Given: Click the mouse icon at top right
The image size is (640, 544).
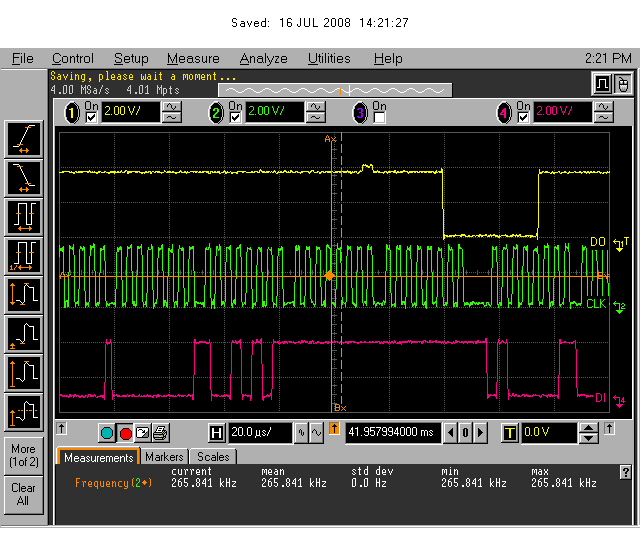Looking at the screenshot, I should pyautogui.click(x=622, y=84).
